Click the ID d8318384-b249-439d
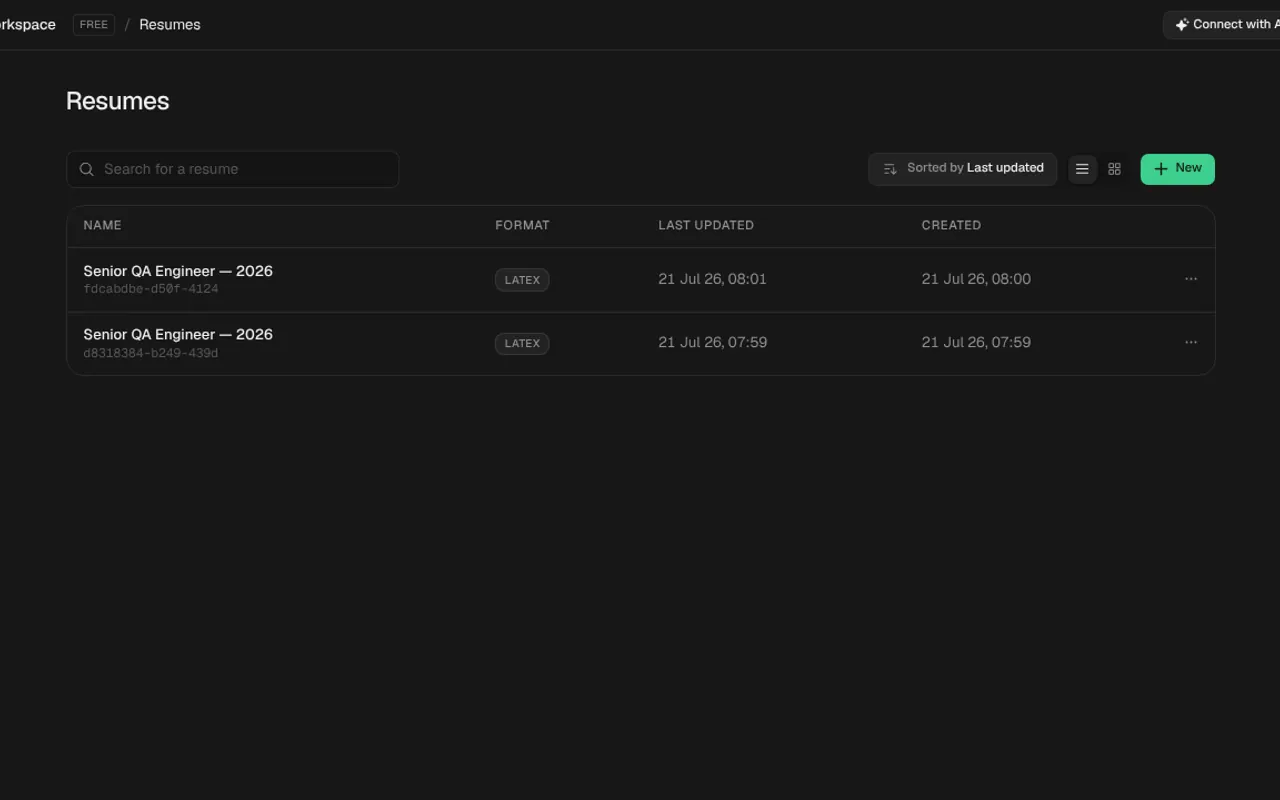Screen dimensions: 1280x800 (x=151, y=353)
